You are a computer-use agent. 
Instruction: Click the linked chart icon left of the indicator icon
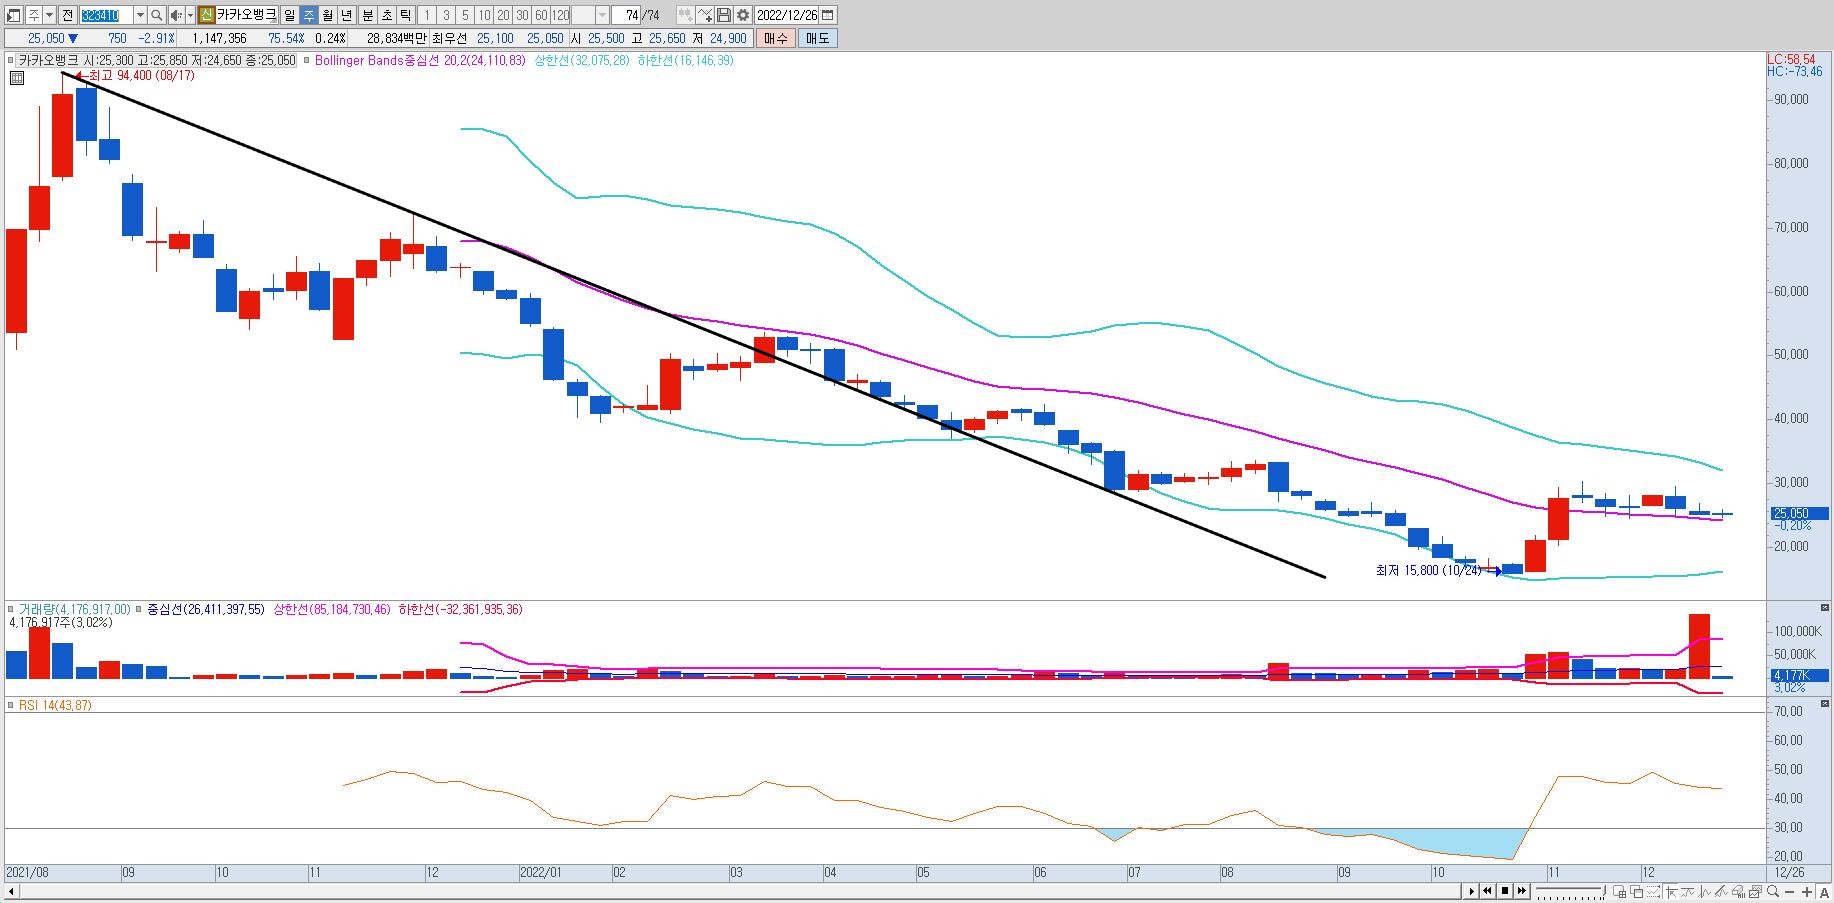point(685,15)
